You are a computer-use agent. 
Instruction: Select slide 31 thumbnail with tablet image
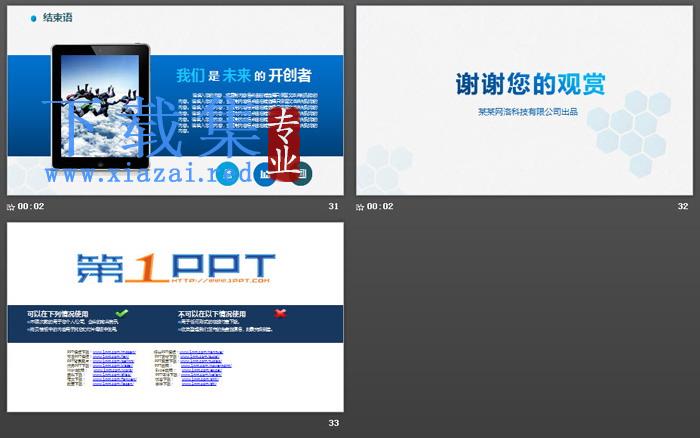tap(175, 100)
